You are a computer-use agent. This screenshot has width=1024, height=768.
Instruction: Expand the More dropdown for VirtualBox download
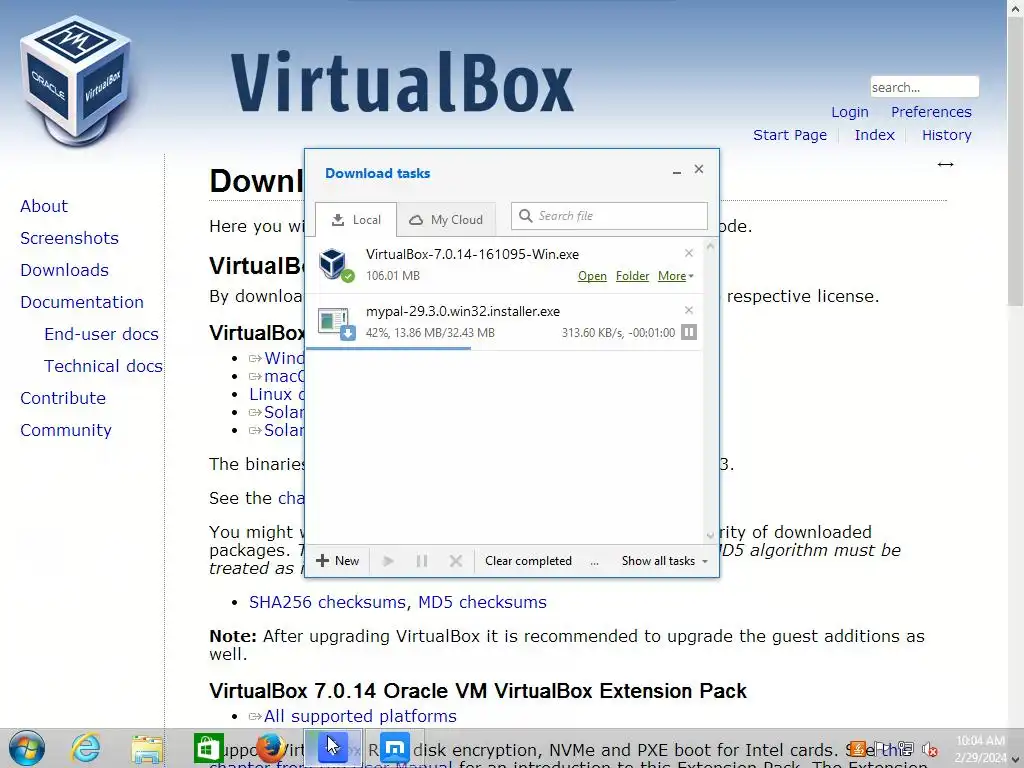[675, 276]
